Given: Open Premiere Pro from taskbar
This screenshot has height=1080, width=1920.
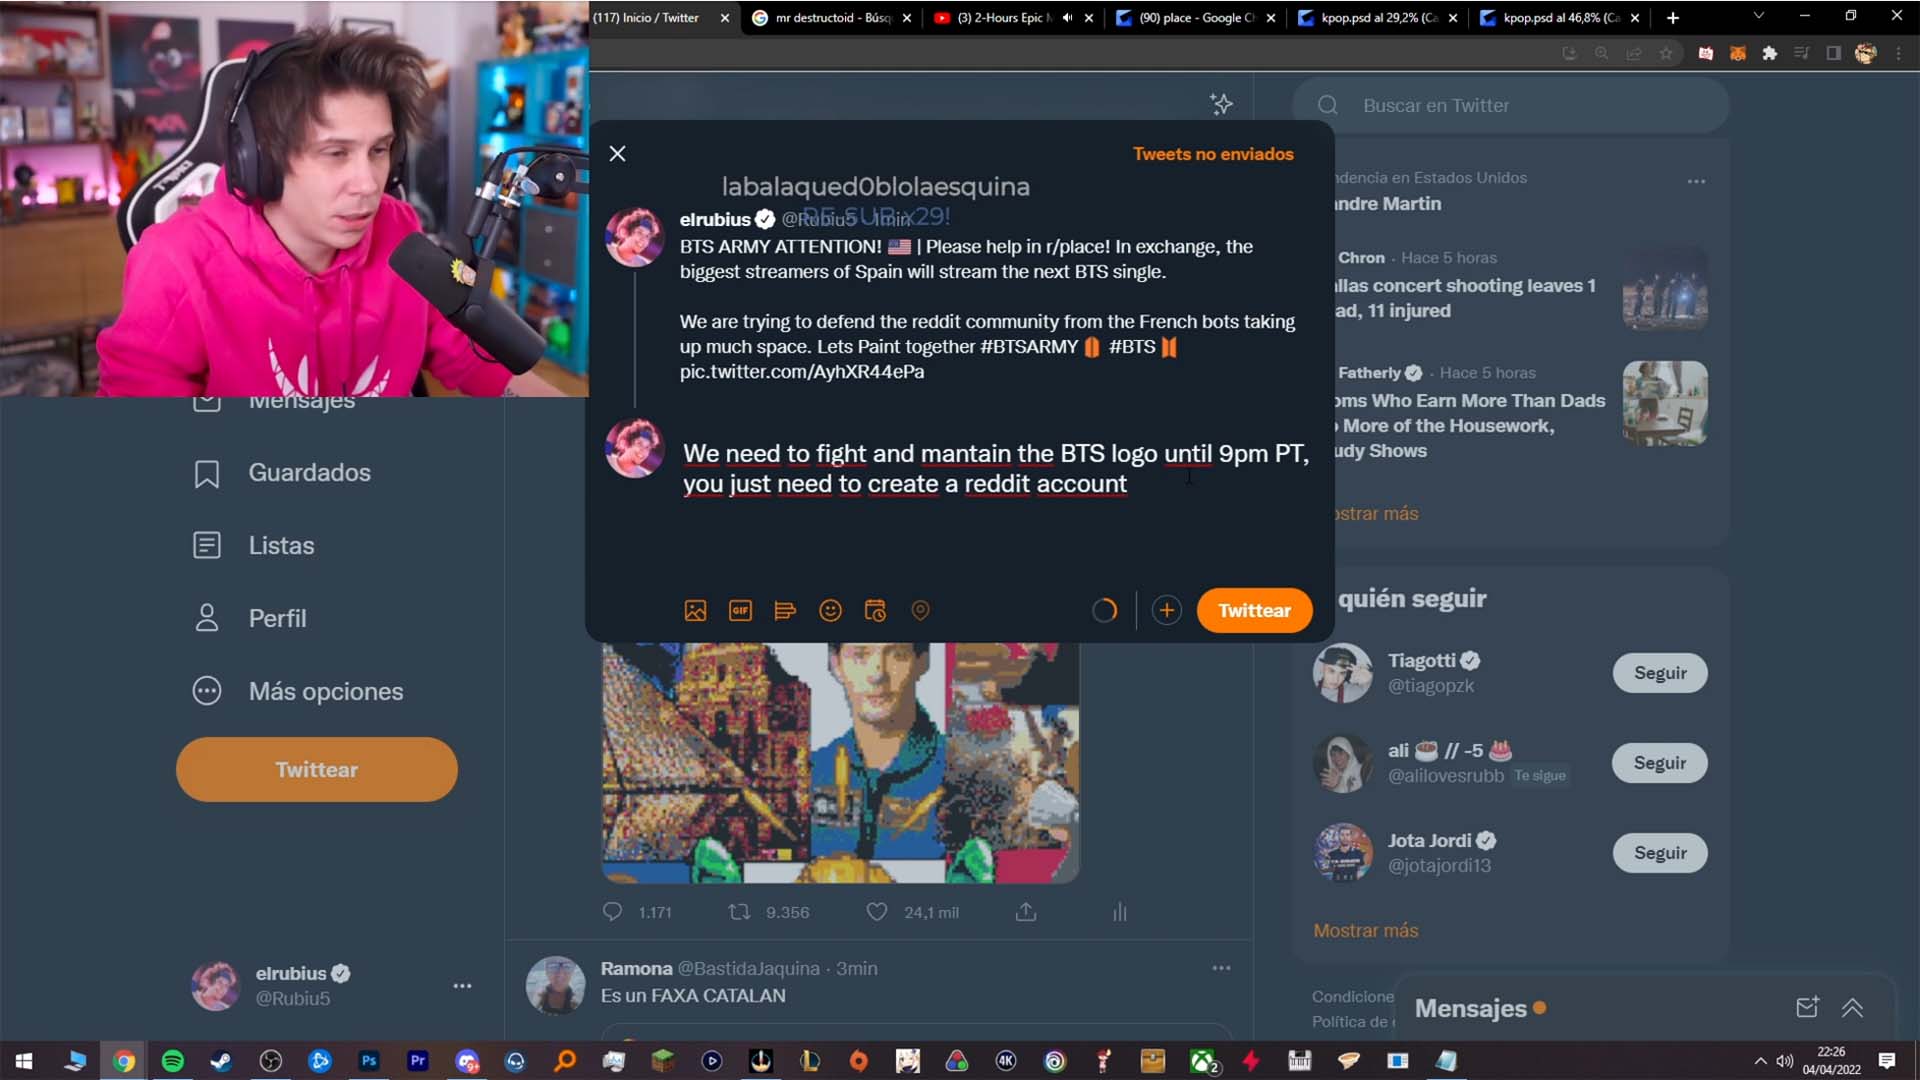Looking at the screenshot, I should (418, 1061).
